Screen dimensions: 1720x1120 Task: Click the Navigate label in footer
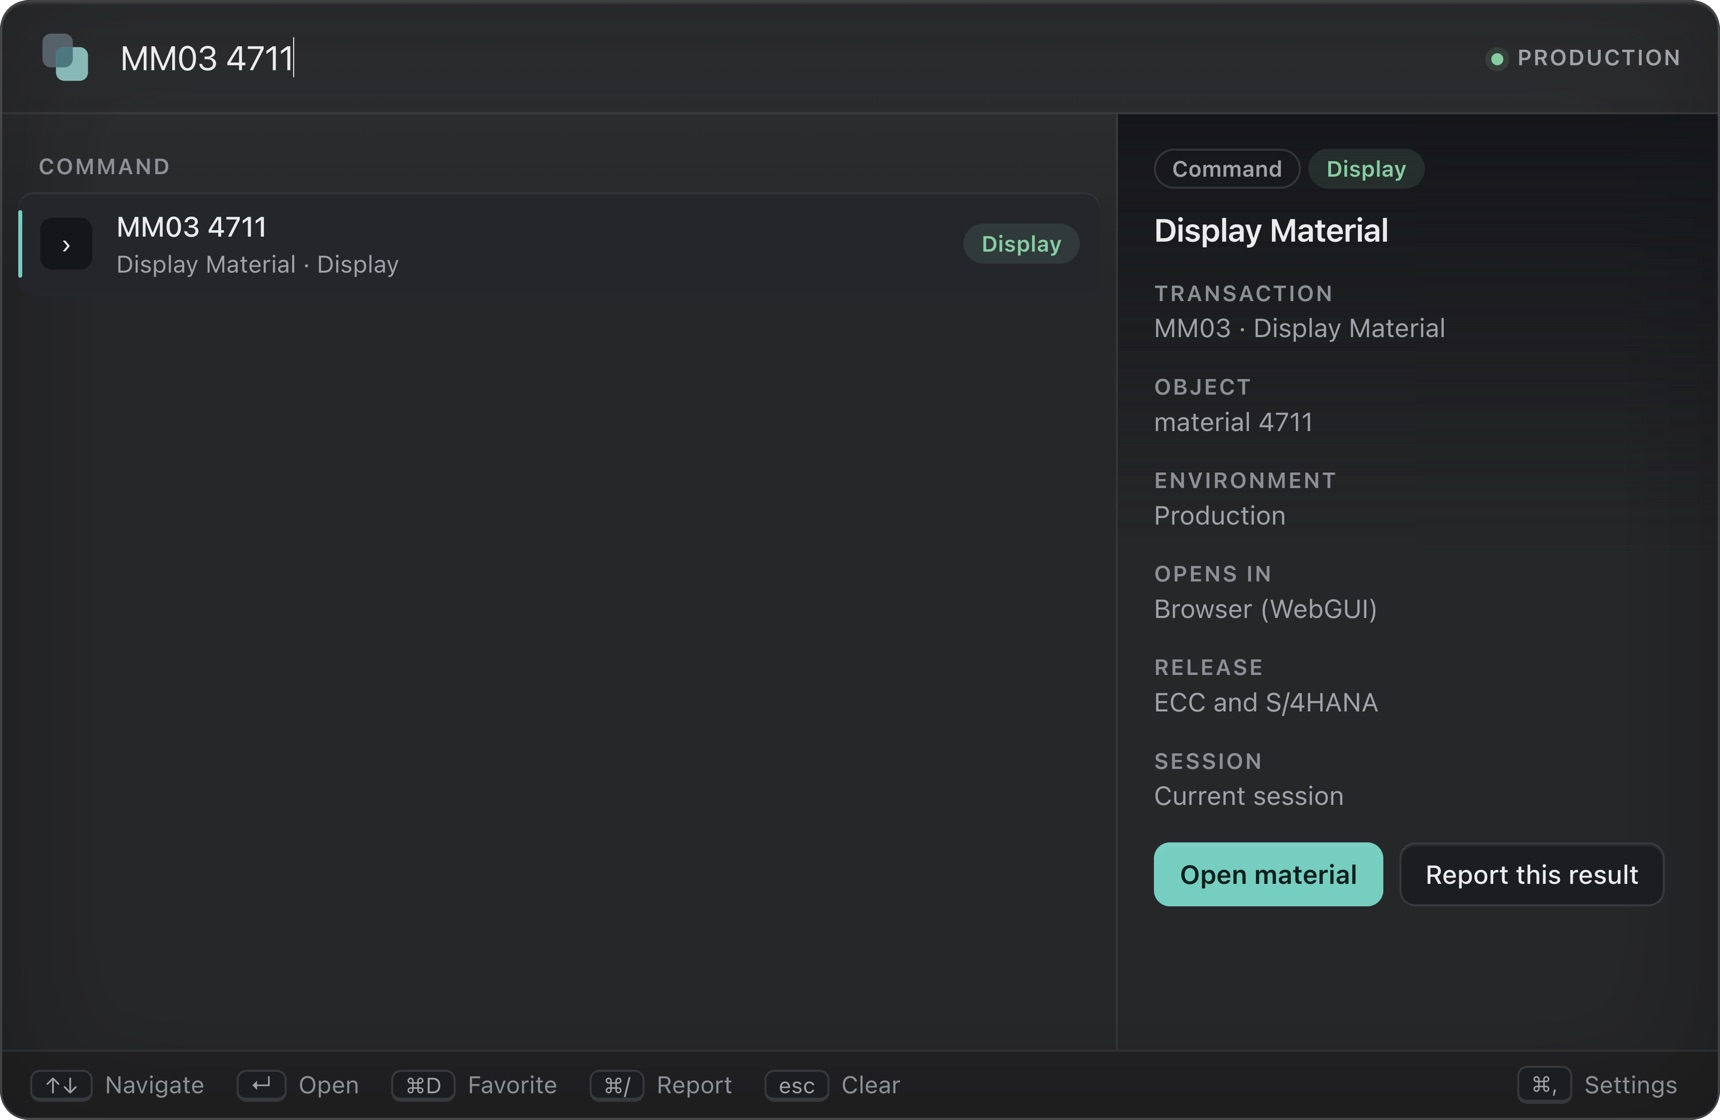(154, 1085)
